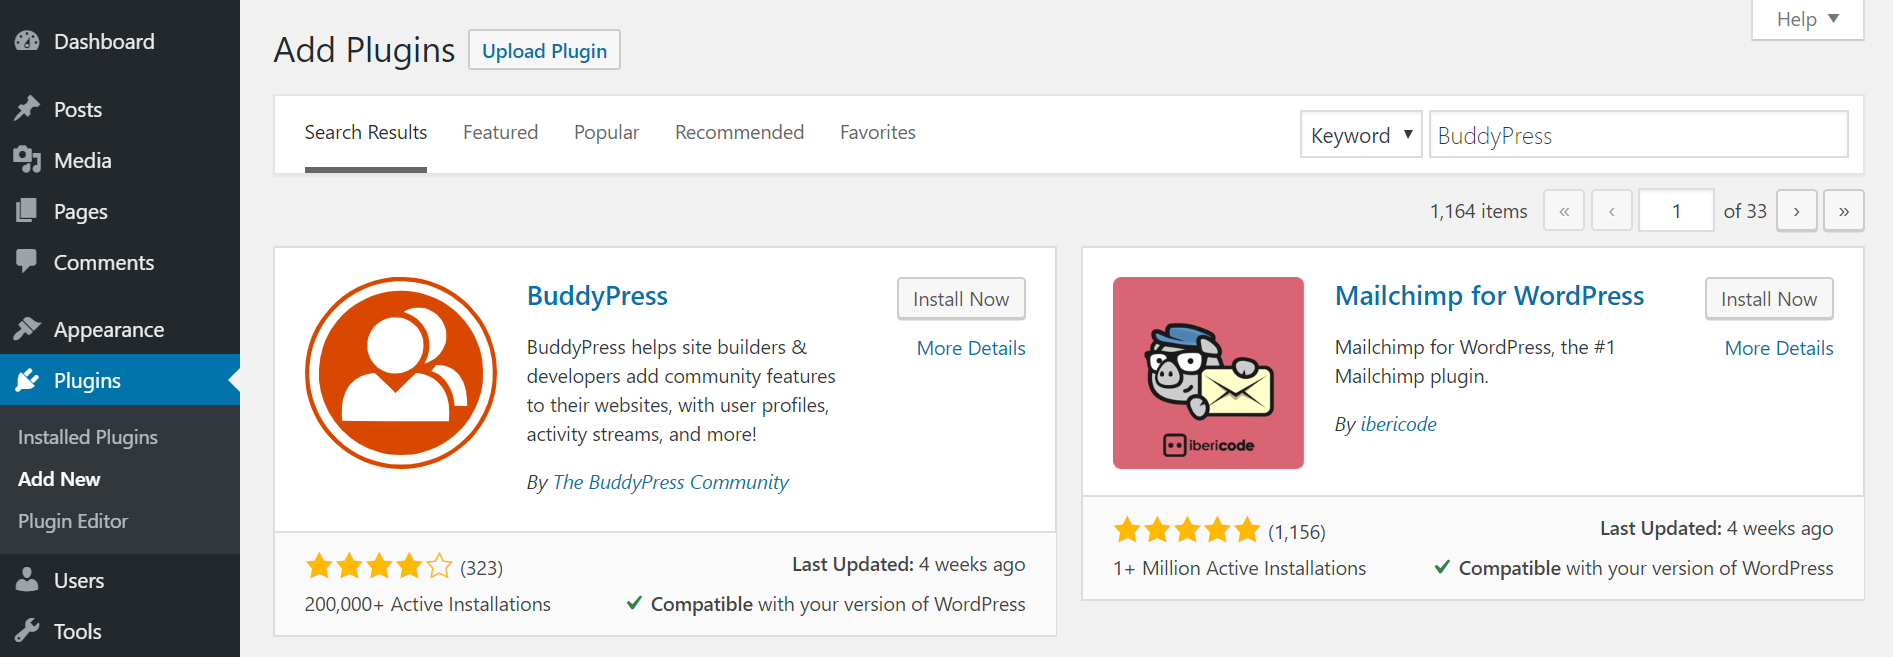Switch to Popular tab
Viewport: 1893px width, 657px height.
pos(606,132)
